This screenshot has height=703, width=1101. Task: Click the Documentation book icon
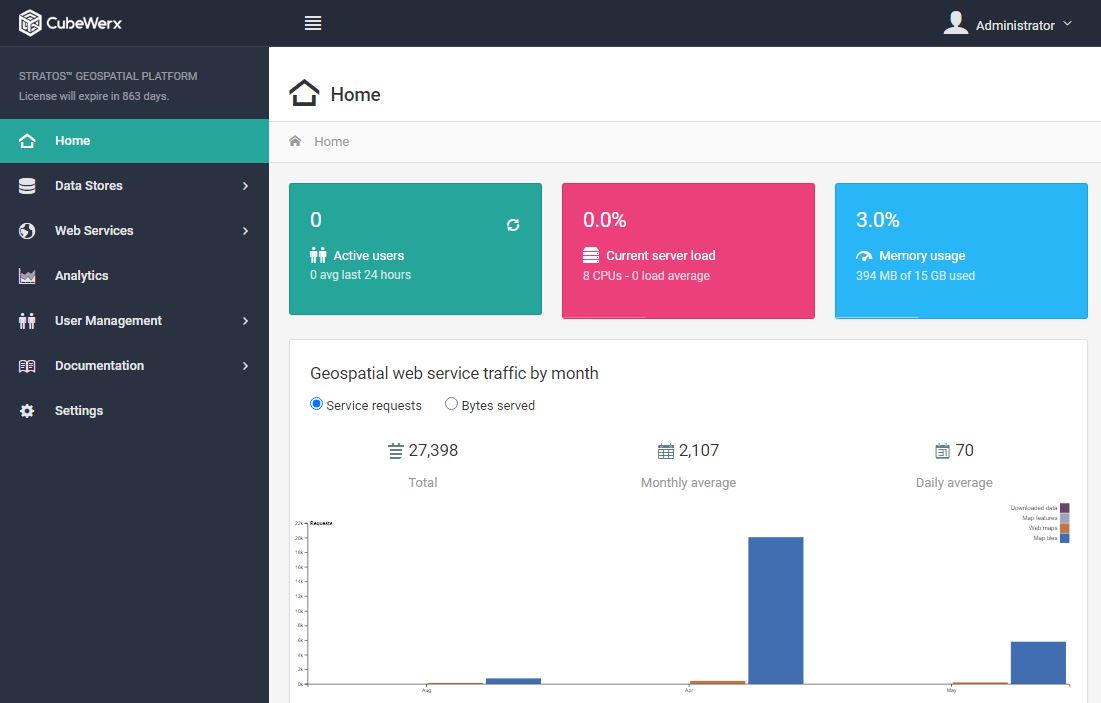click(x=27, y=366)
